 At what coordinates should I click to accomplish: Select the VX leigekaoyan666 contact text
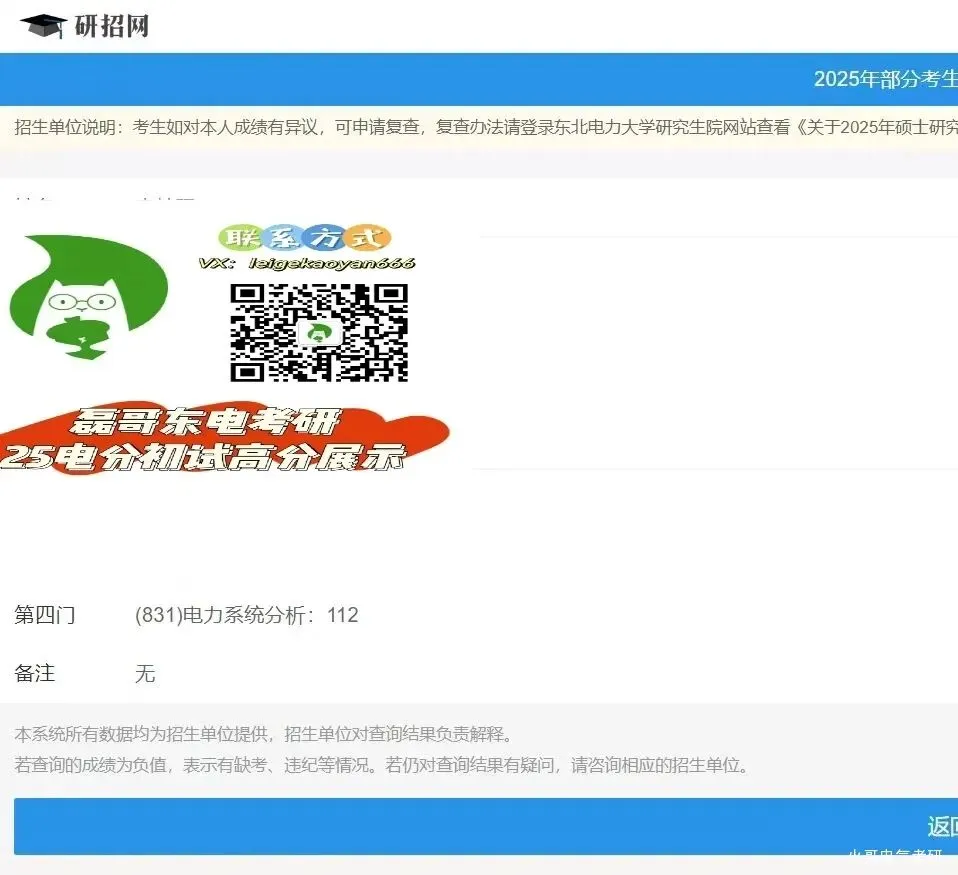(x=307, y=263)
